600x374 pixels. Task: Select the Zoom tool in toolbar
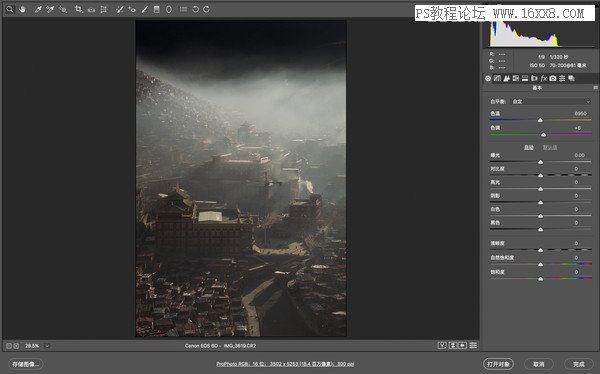pos(10,9)
